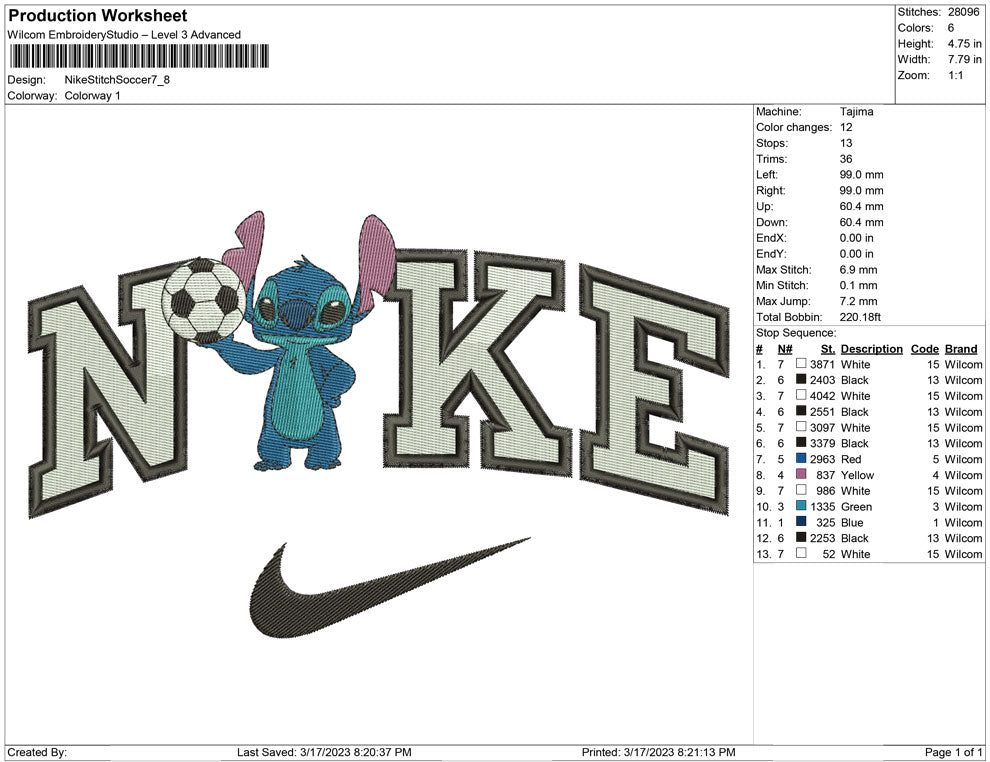The image size is (990, 762).
Task: Select the design name 'NikeStitchSoccer7_8'
Action: [117, 80]
